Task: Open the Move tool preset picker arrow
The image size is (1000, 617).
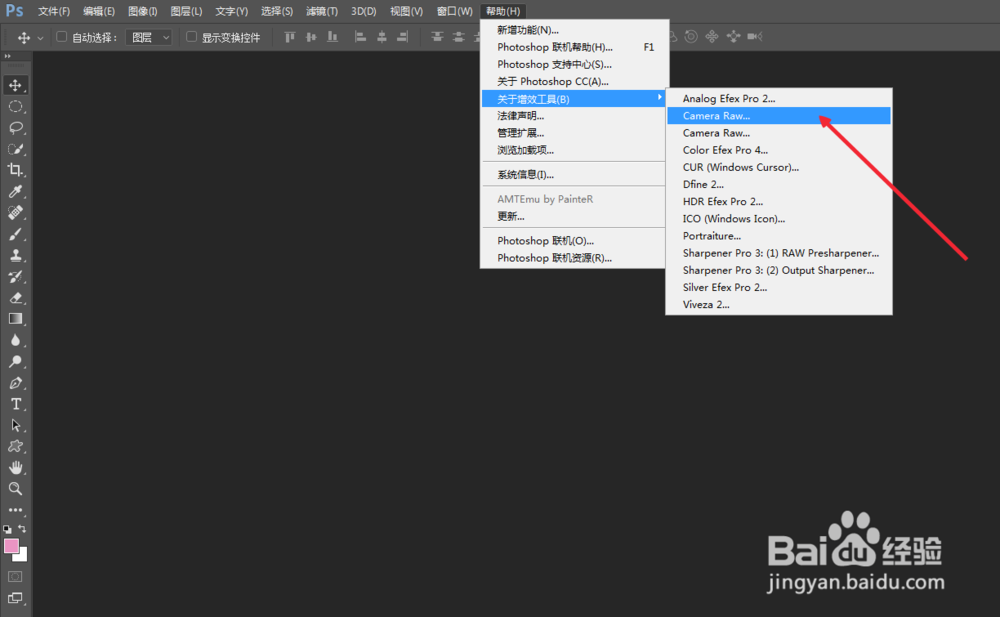Action: click(40, 38)
